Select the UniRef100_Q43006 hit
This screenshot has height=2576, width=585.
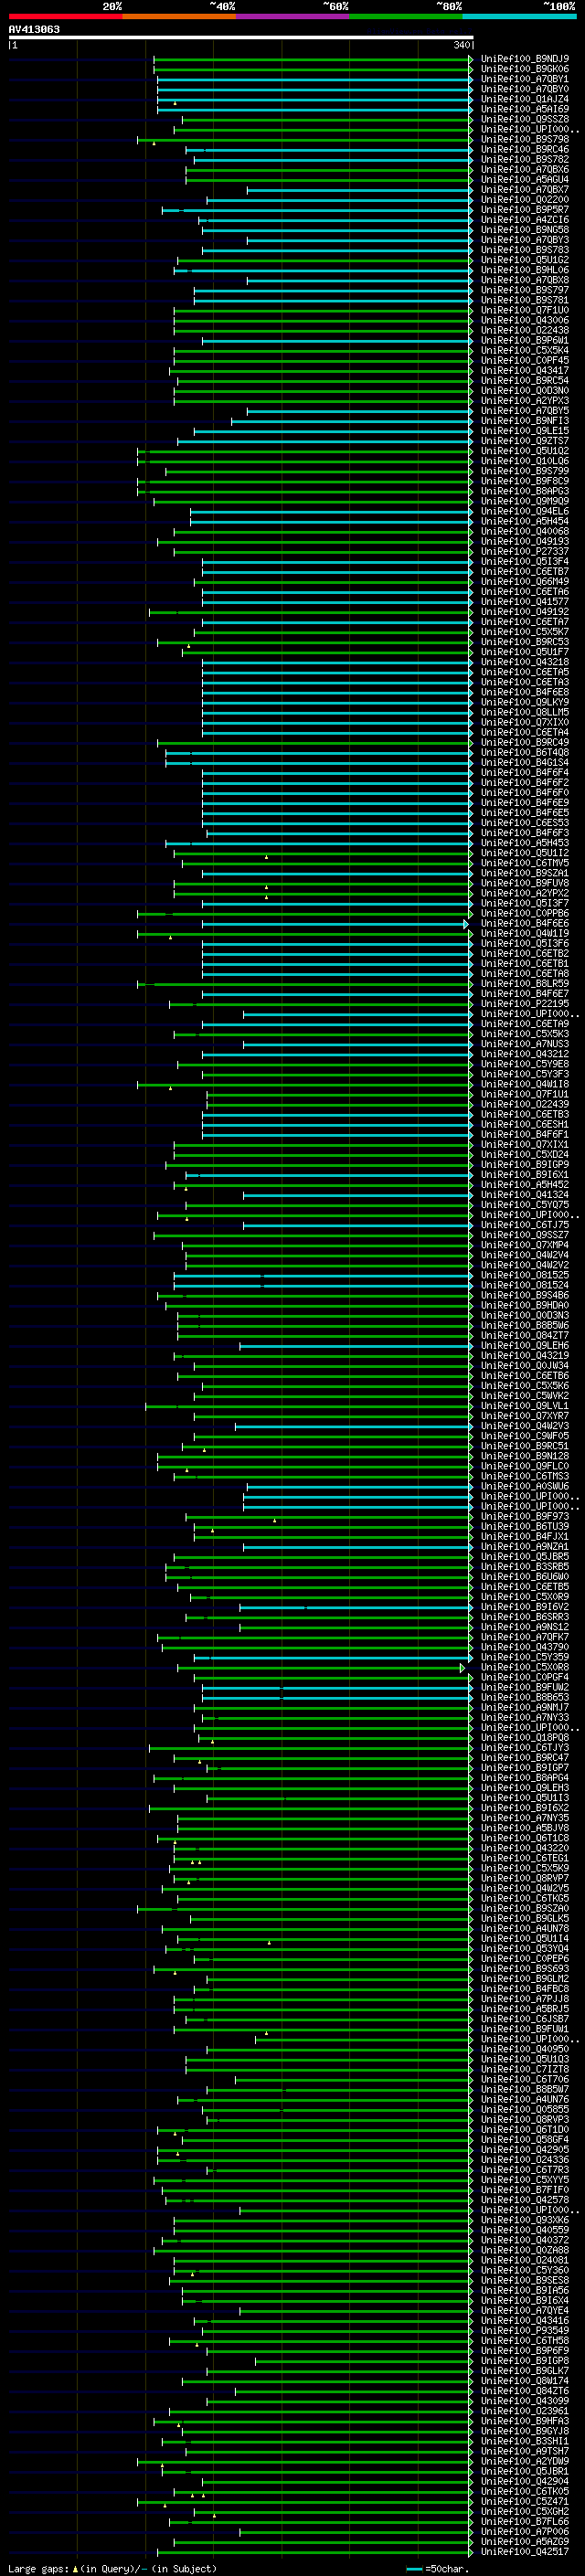click(x=524, y=320)
